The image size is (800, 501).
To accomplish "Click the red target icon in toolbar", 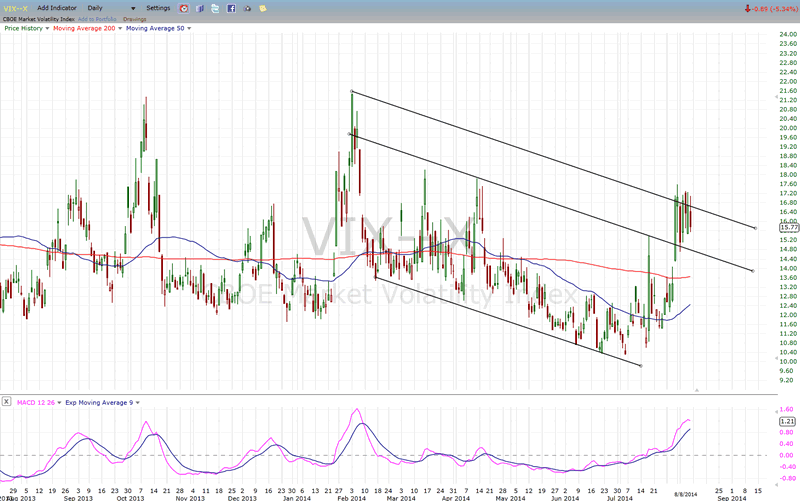I will click(182, 8).
